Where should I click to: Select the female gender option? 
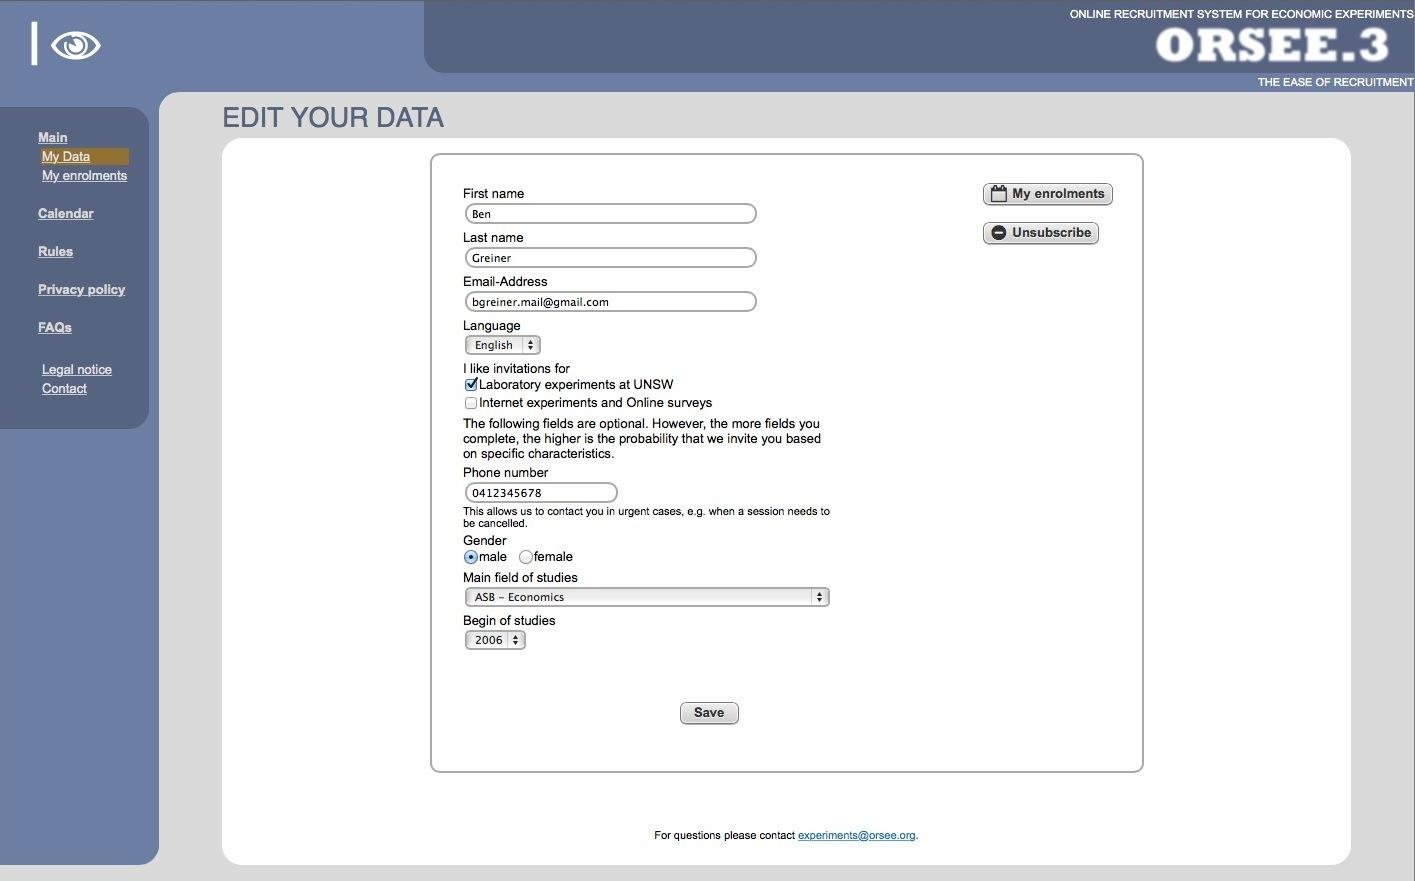526,556
